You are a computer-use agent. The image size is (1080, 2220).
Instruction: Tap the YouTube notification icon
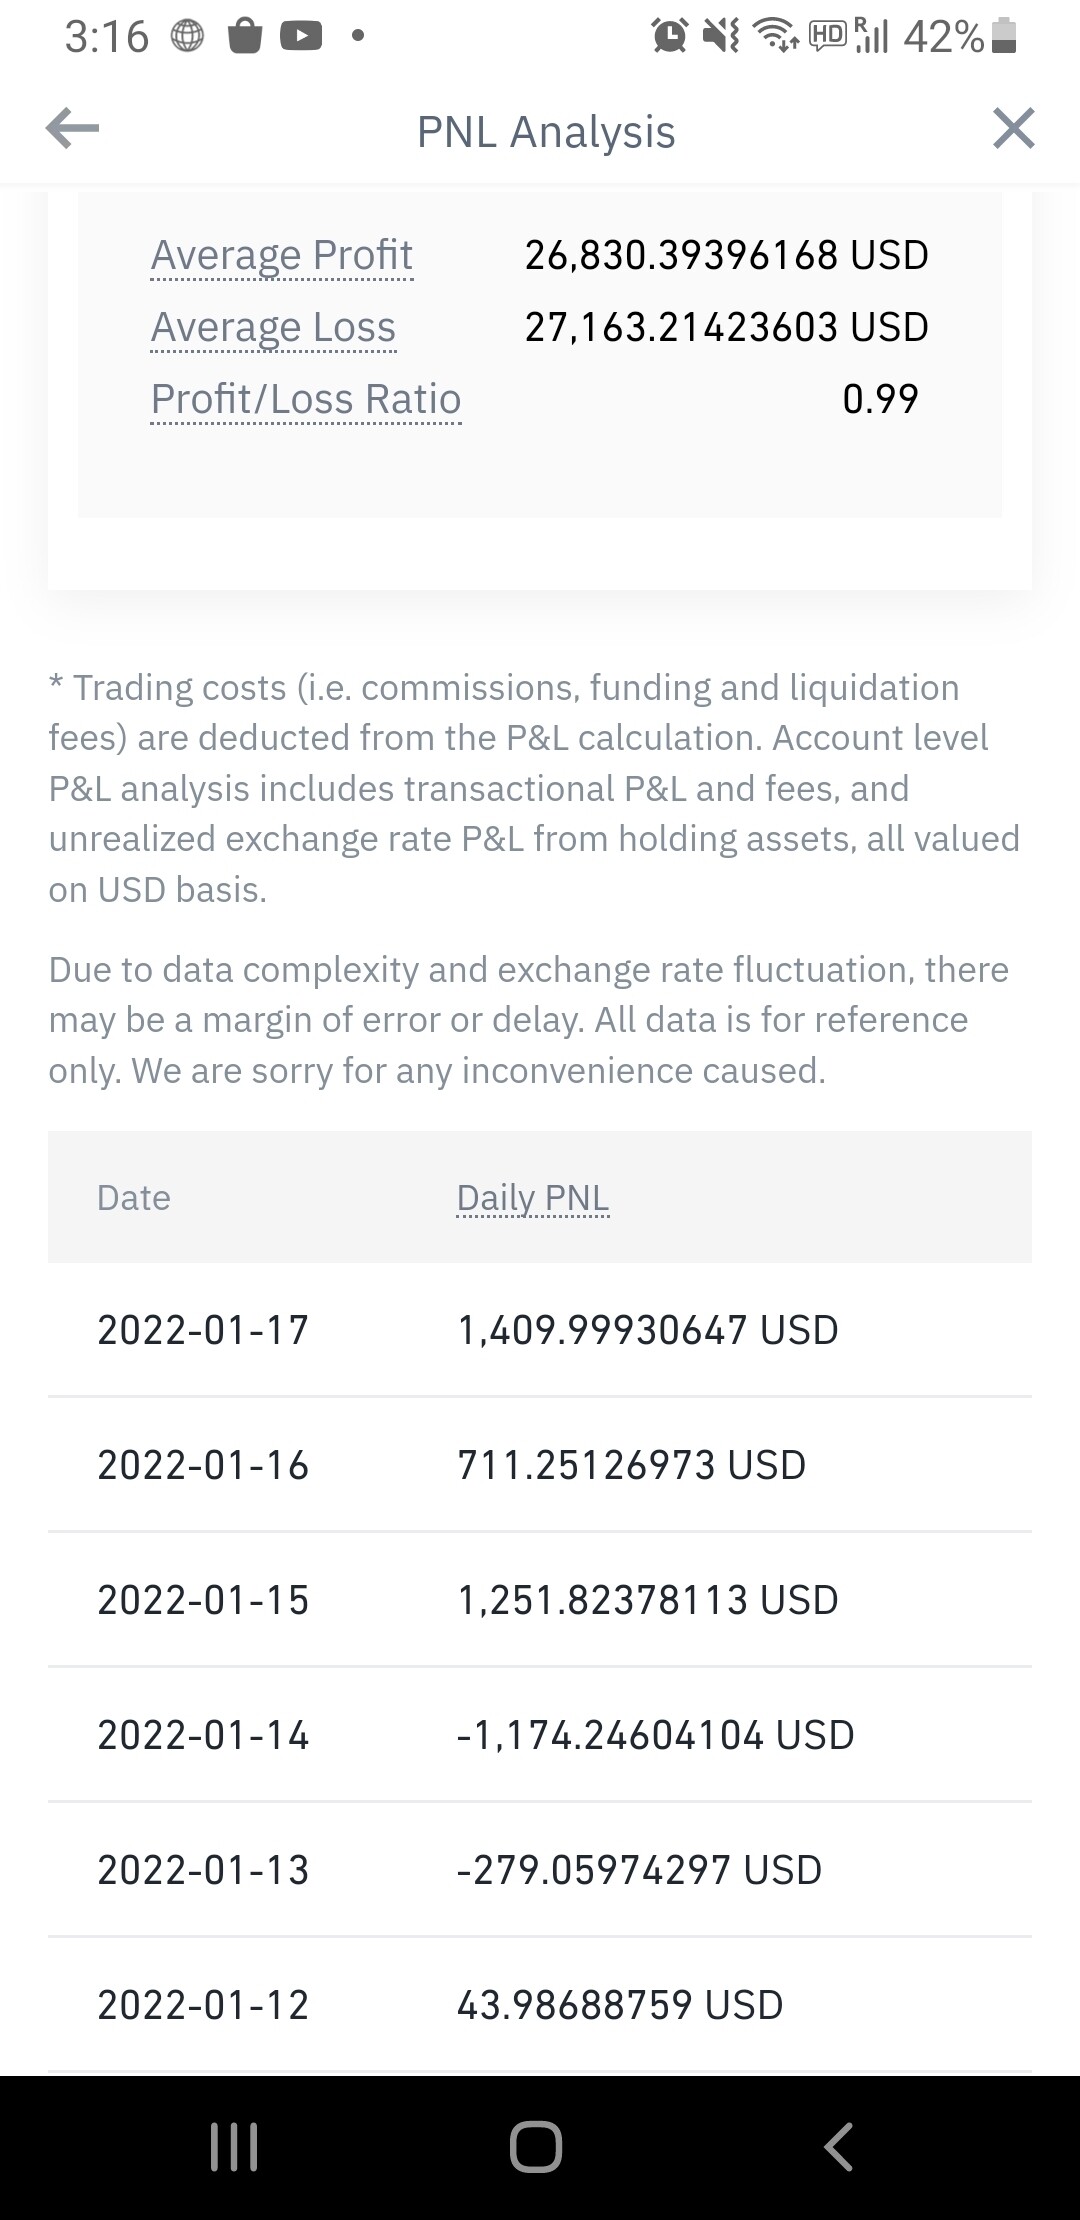click(301, 36)
